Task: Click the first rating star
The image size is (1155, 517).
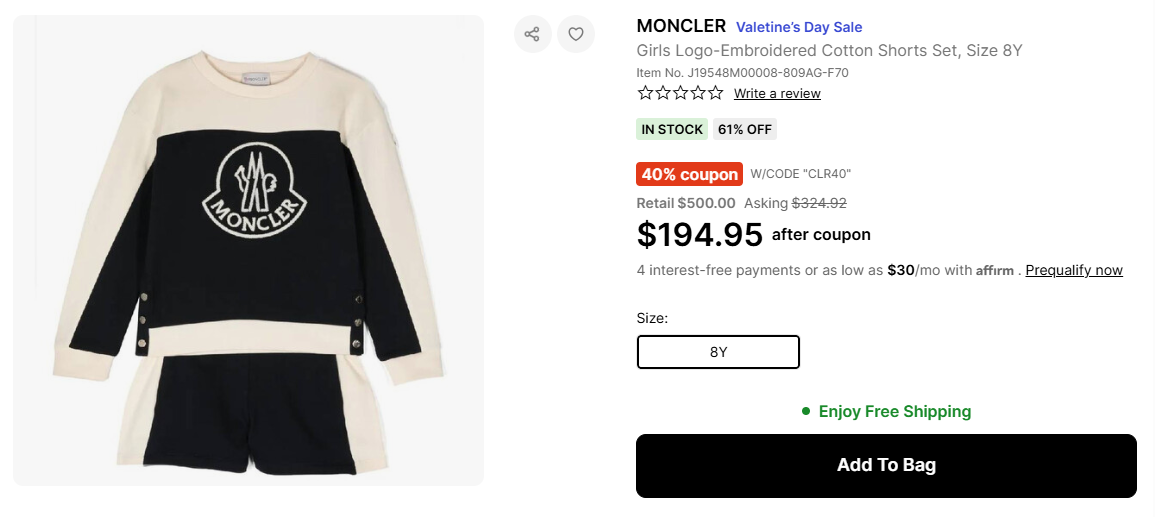Action: click(x=645, y=93)
